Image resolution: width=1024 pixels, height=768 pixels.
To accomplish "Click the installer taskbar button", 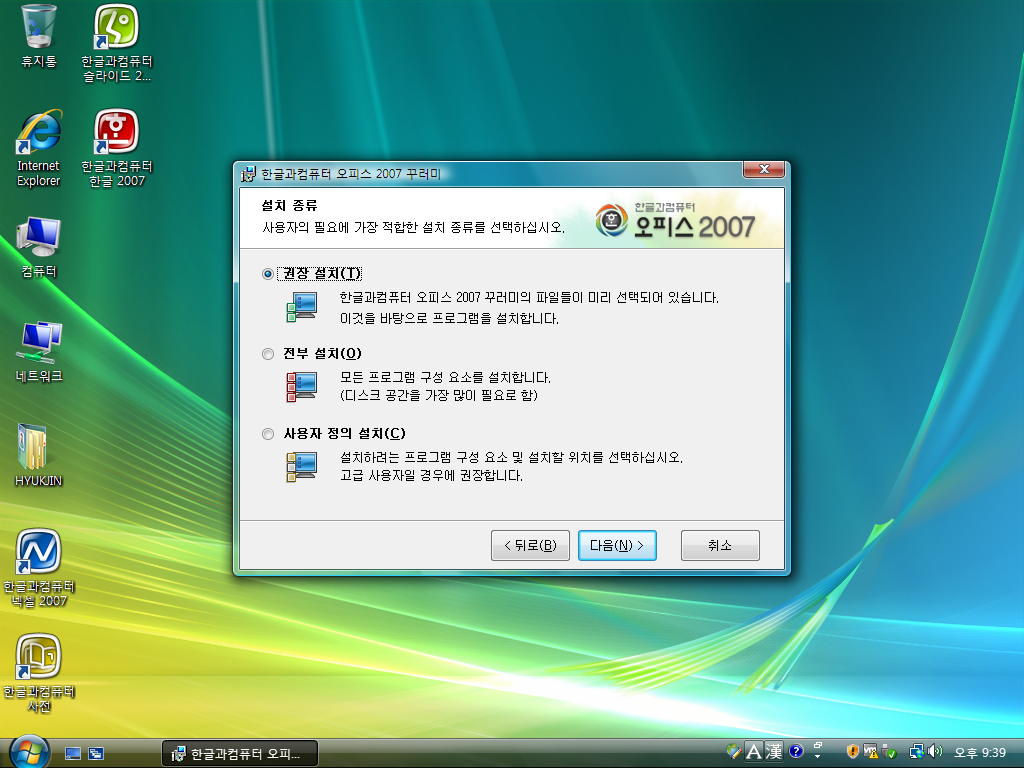I will point(240,754).
